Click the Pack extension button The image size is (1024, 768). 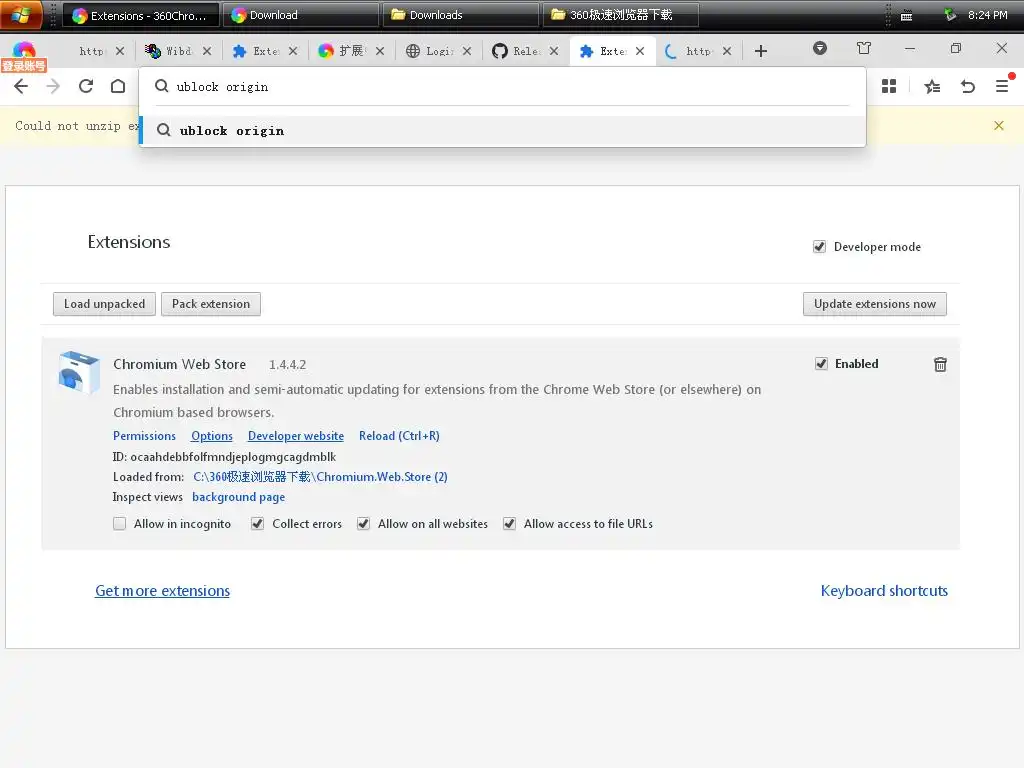(211, 304)
